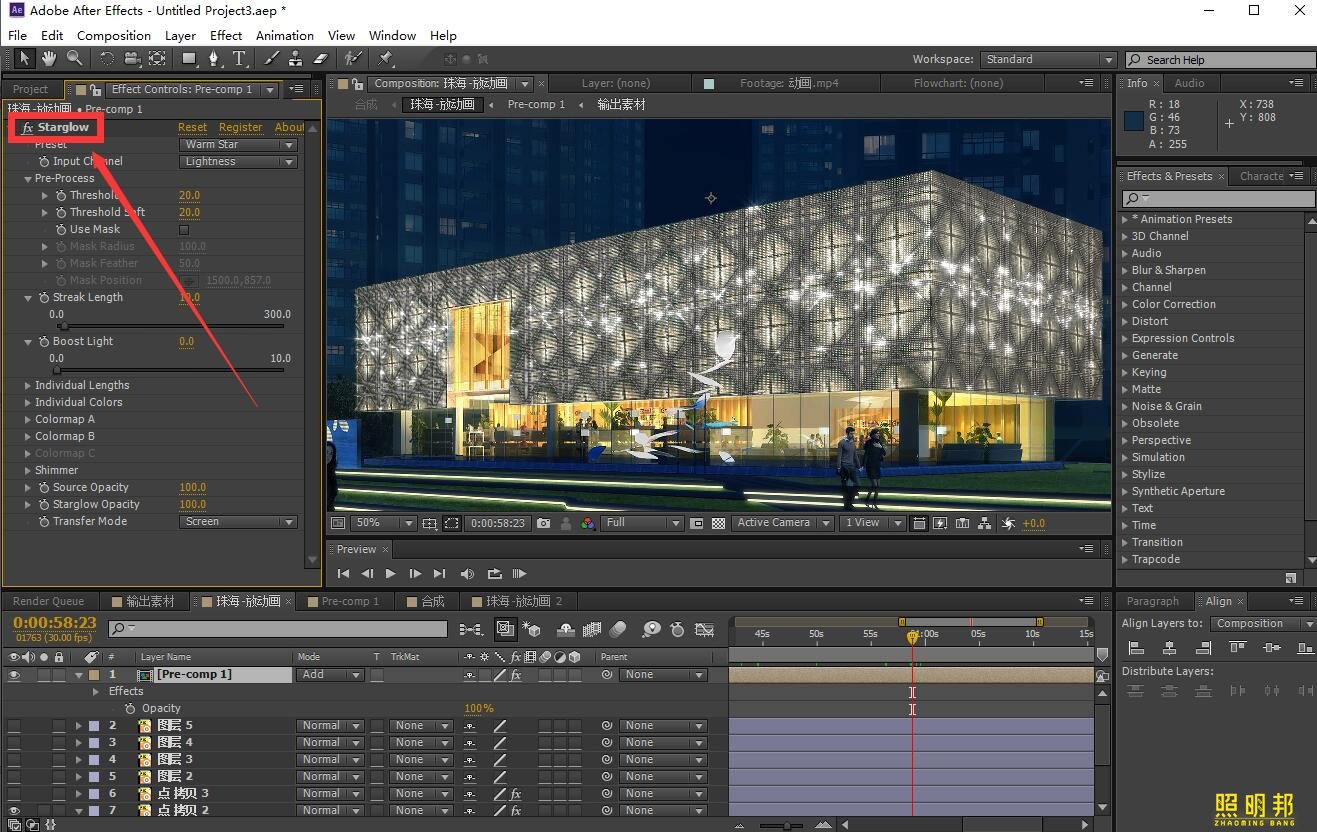Take a snapshot with the camera icon
The height and width of the screenshot is (832, 1317).
pos(543,523)
